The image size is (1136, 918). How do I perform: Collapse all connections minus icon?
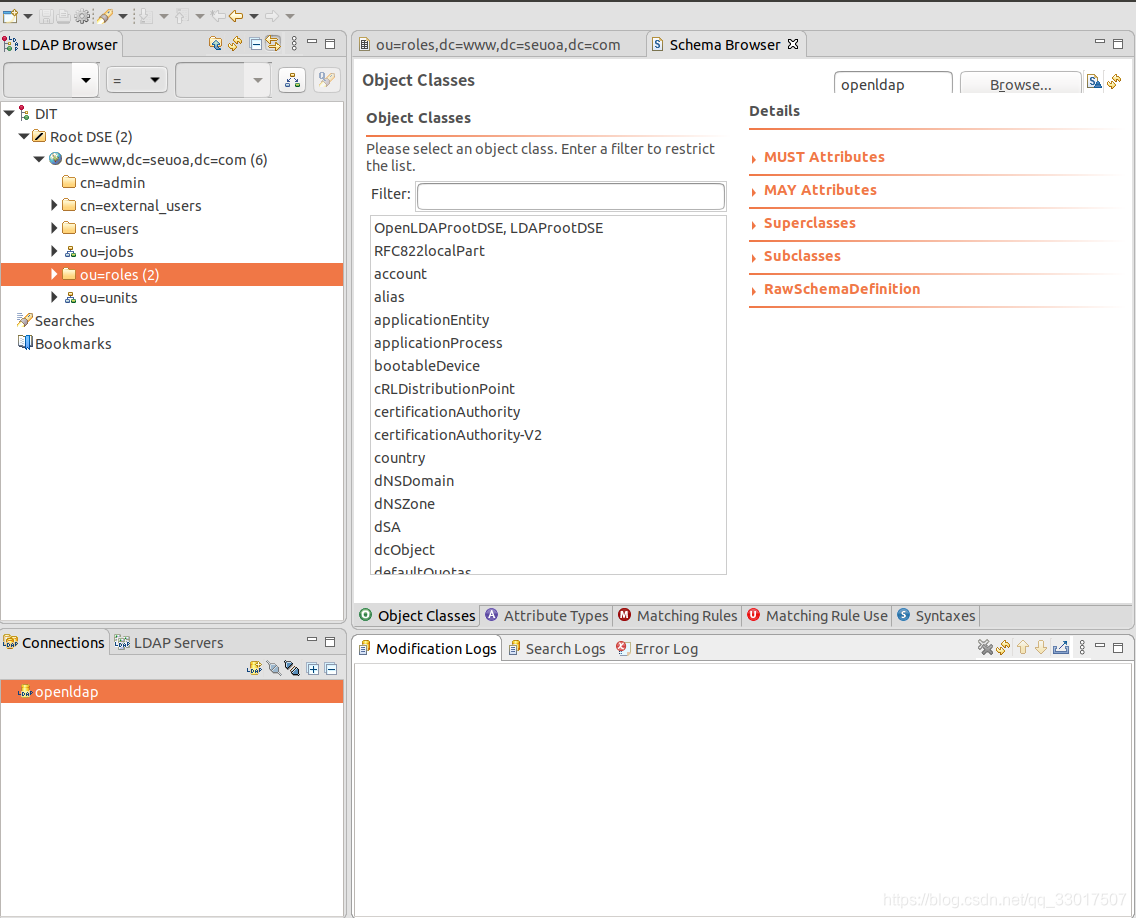click(331, 669)
